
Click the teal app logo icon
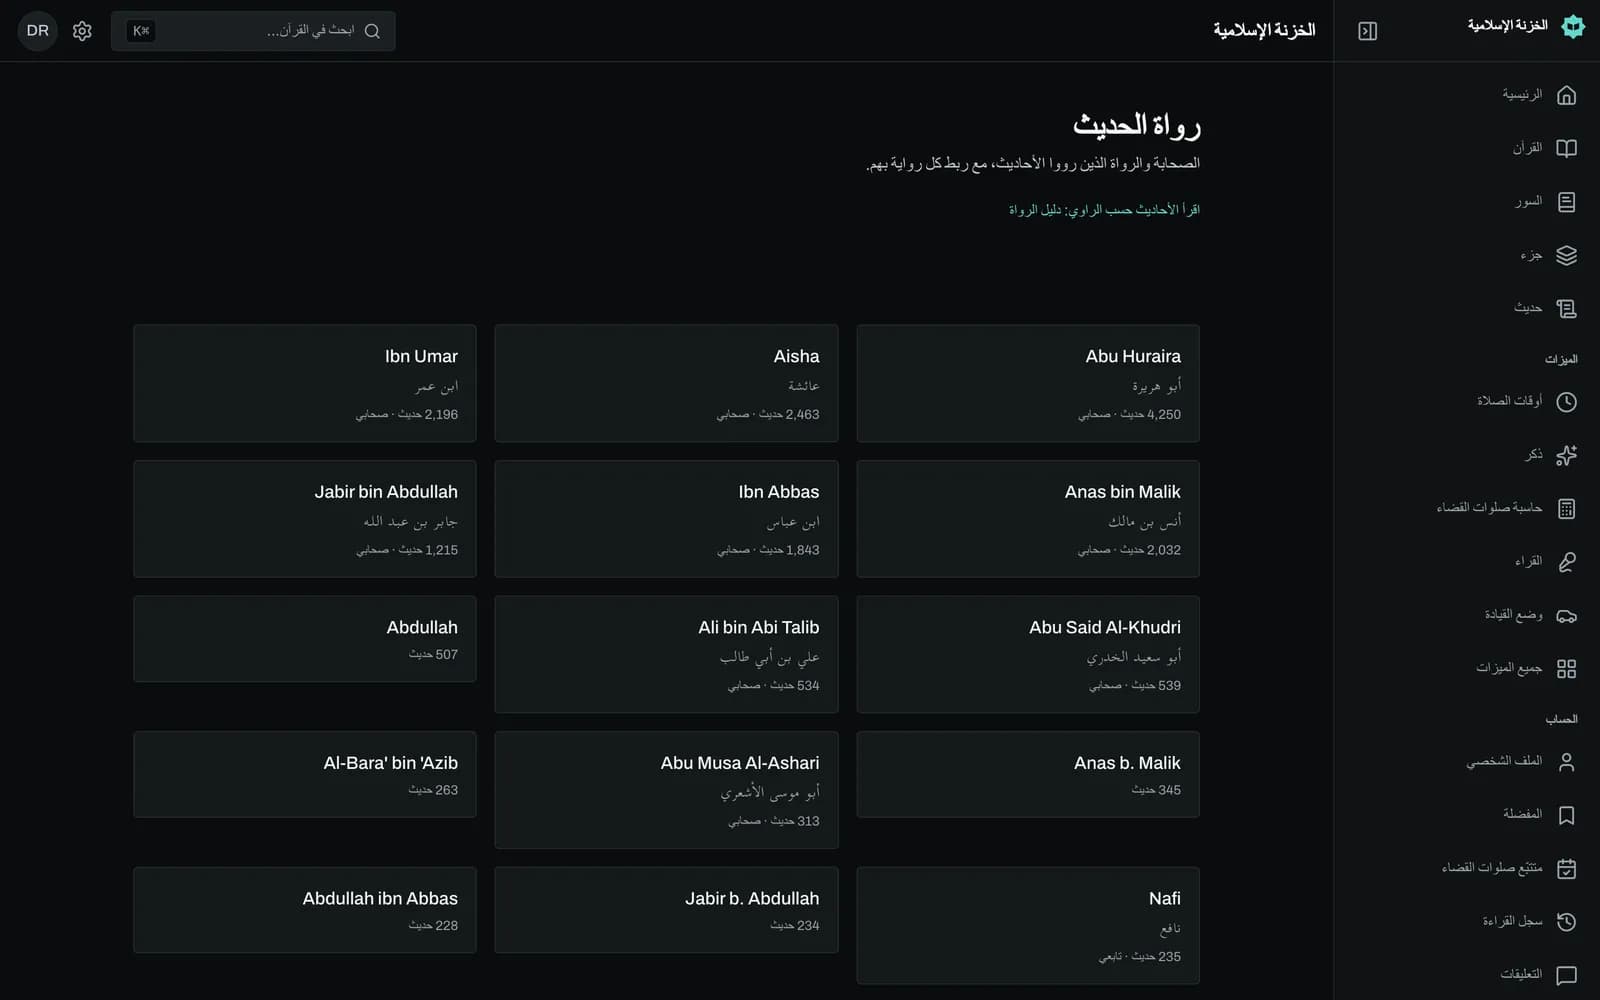pyautogui.click(x=1573, y=27)
